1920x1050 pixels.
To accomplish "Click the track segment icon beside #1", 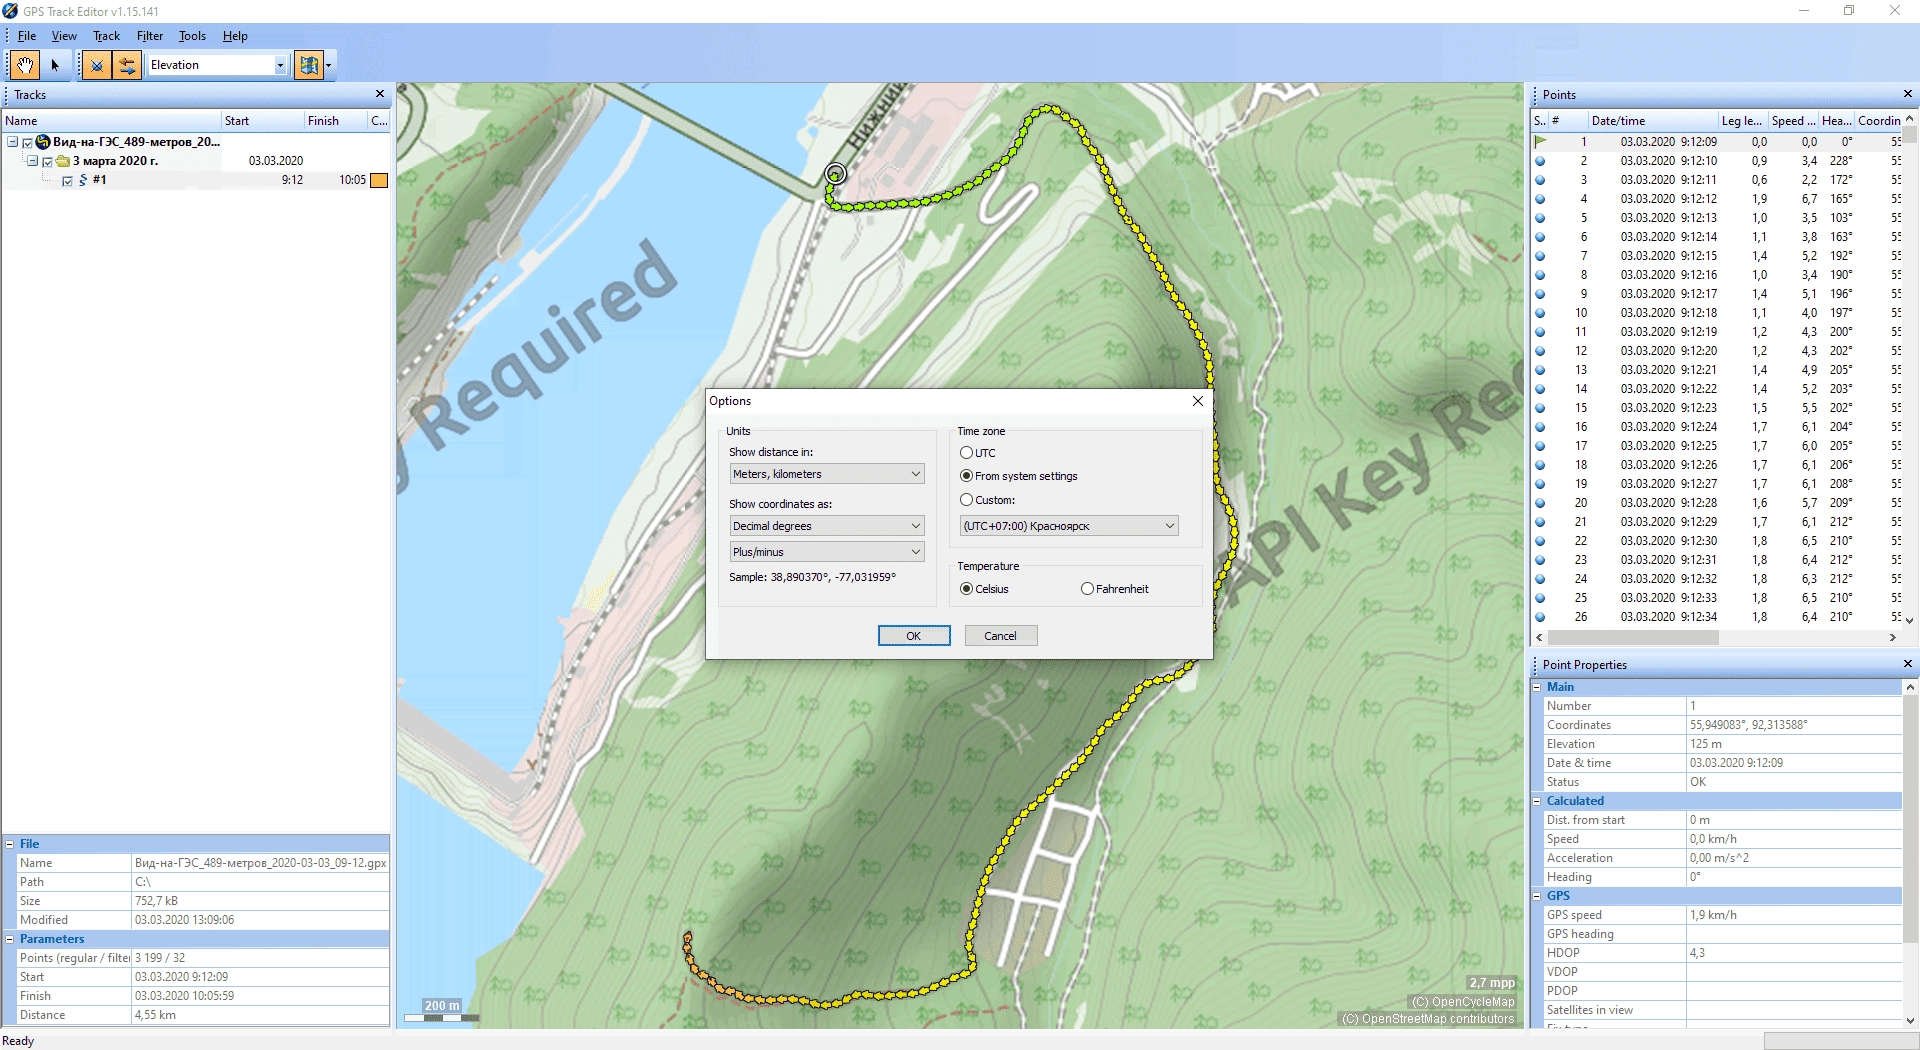I will 83,180.
